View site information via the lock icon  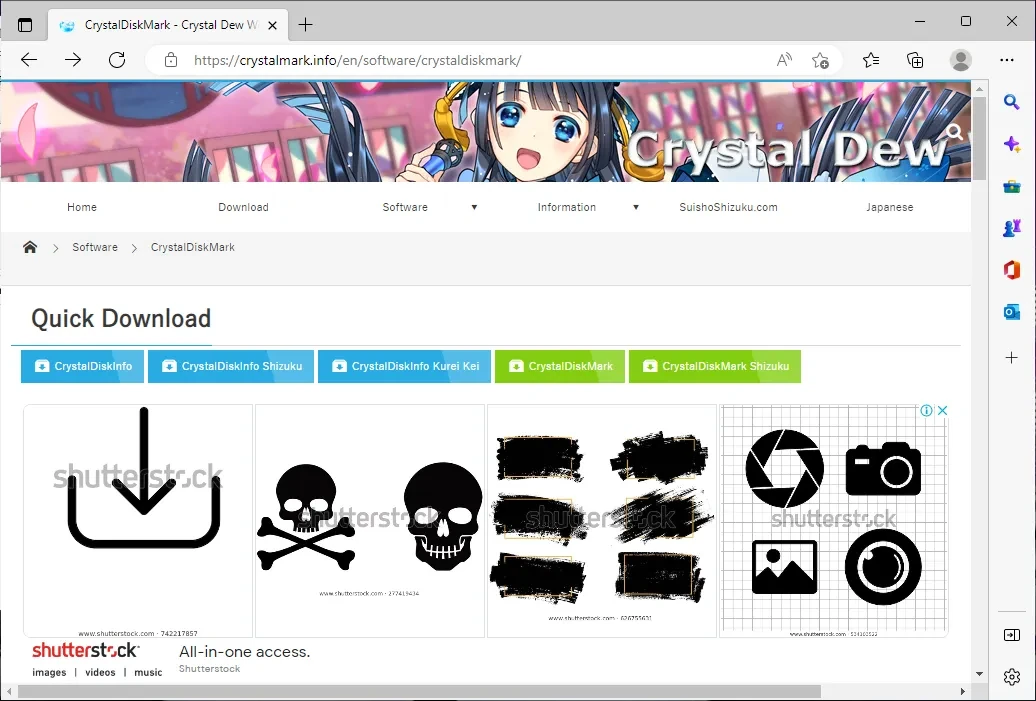pos(170,60)
